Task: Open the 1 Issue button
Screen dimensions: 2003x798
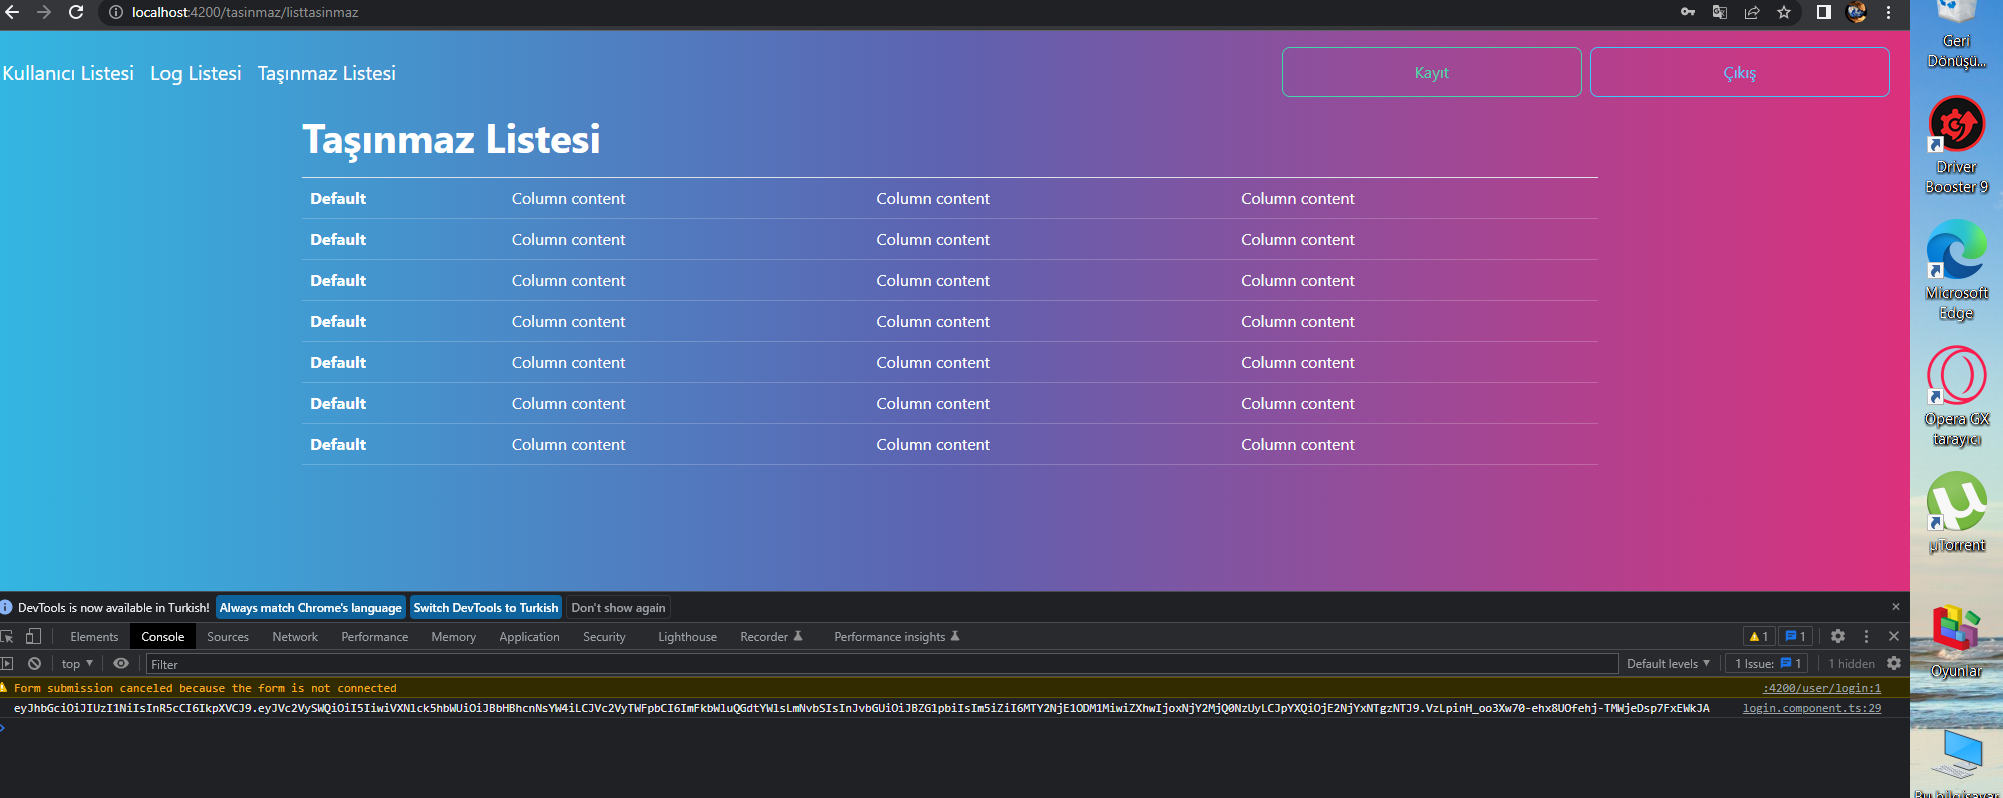Action: (x=1768, y=663)
